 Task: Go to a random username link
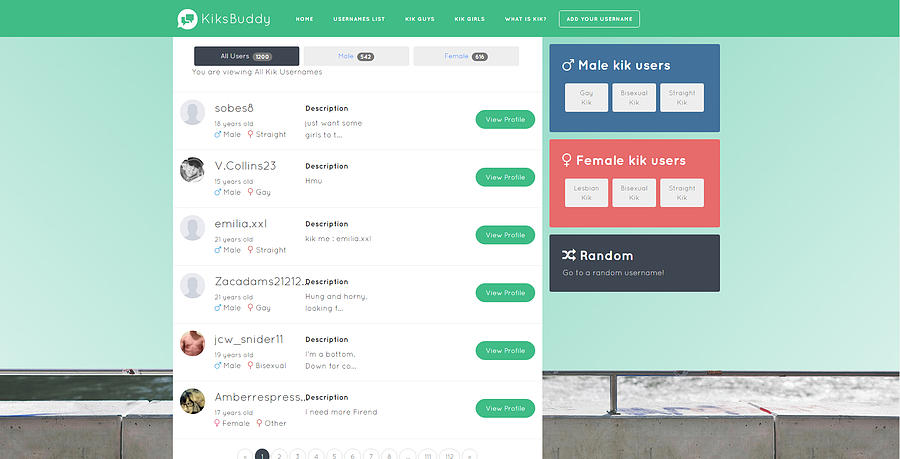point(612,273)
